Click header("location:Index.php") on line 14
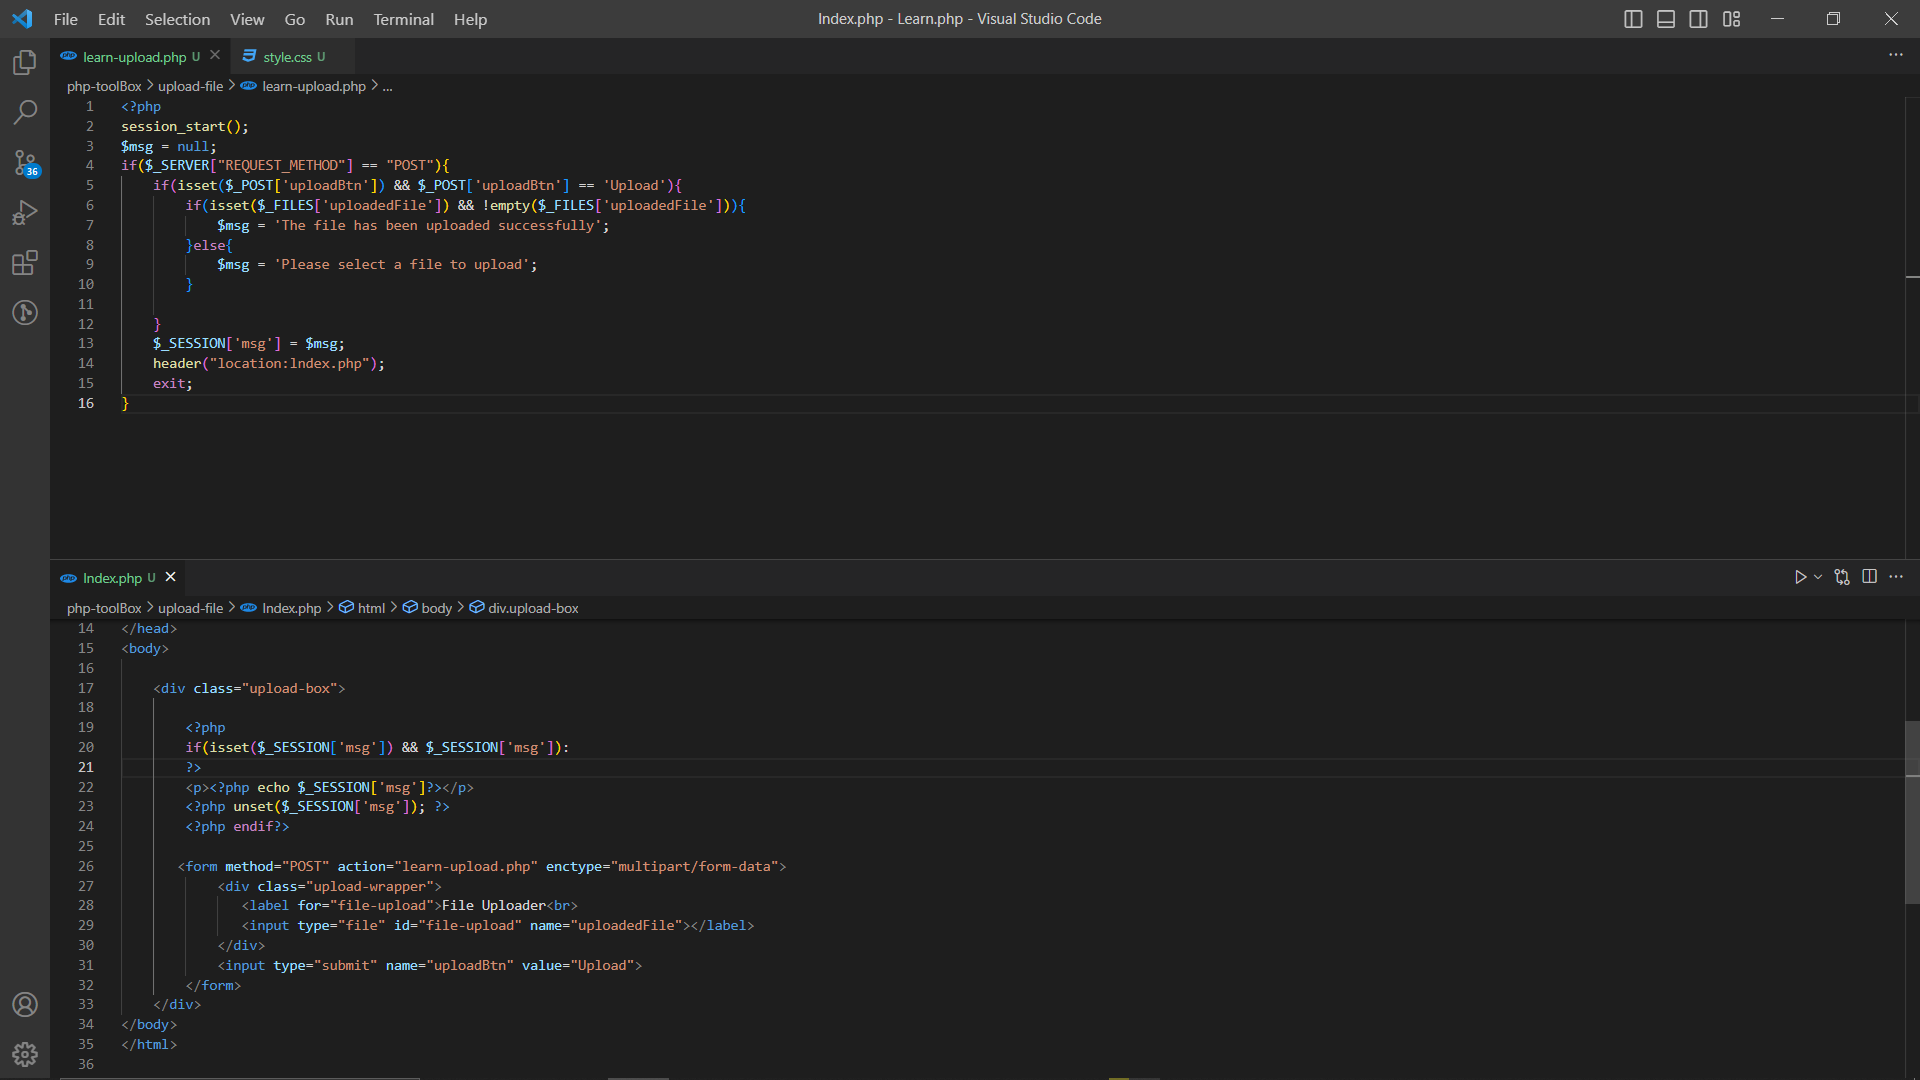This screenshot has width=1920, height=1080. click(265, 363)
